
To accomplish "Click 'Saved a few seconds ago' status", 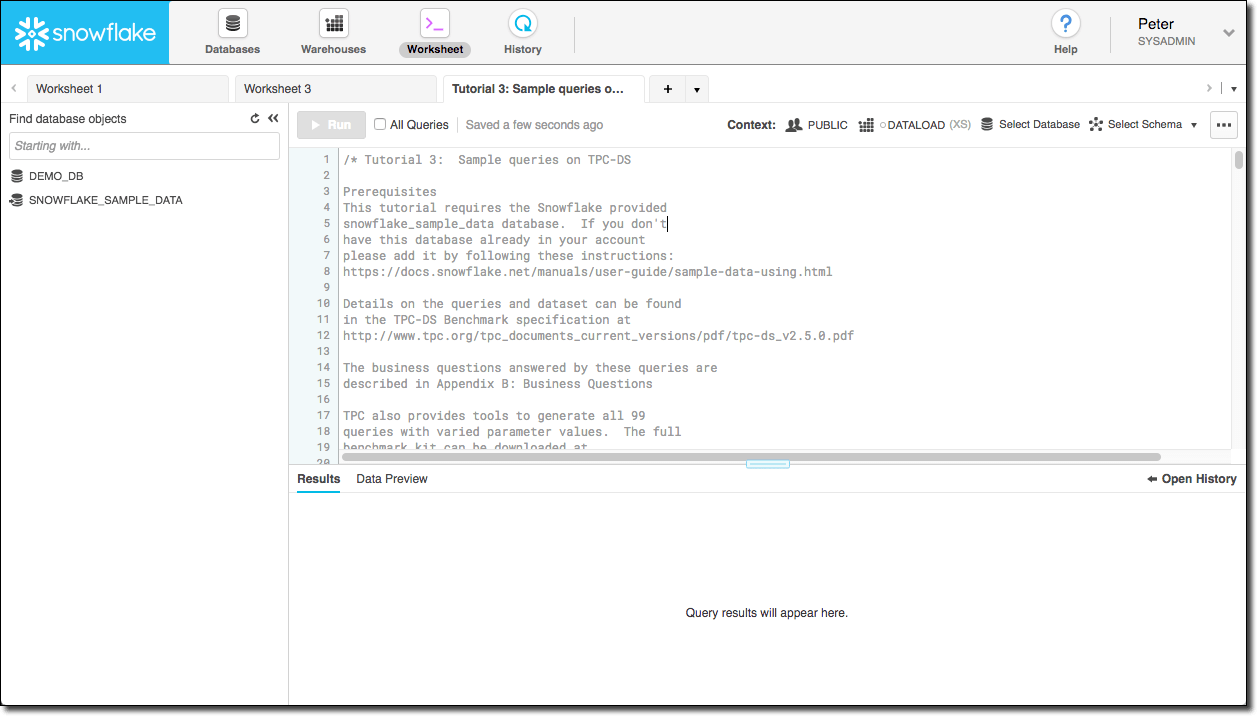I will coord(534,125).
